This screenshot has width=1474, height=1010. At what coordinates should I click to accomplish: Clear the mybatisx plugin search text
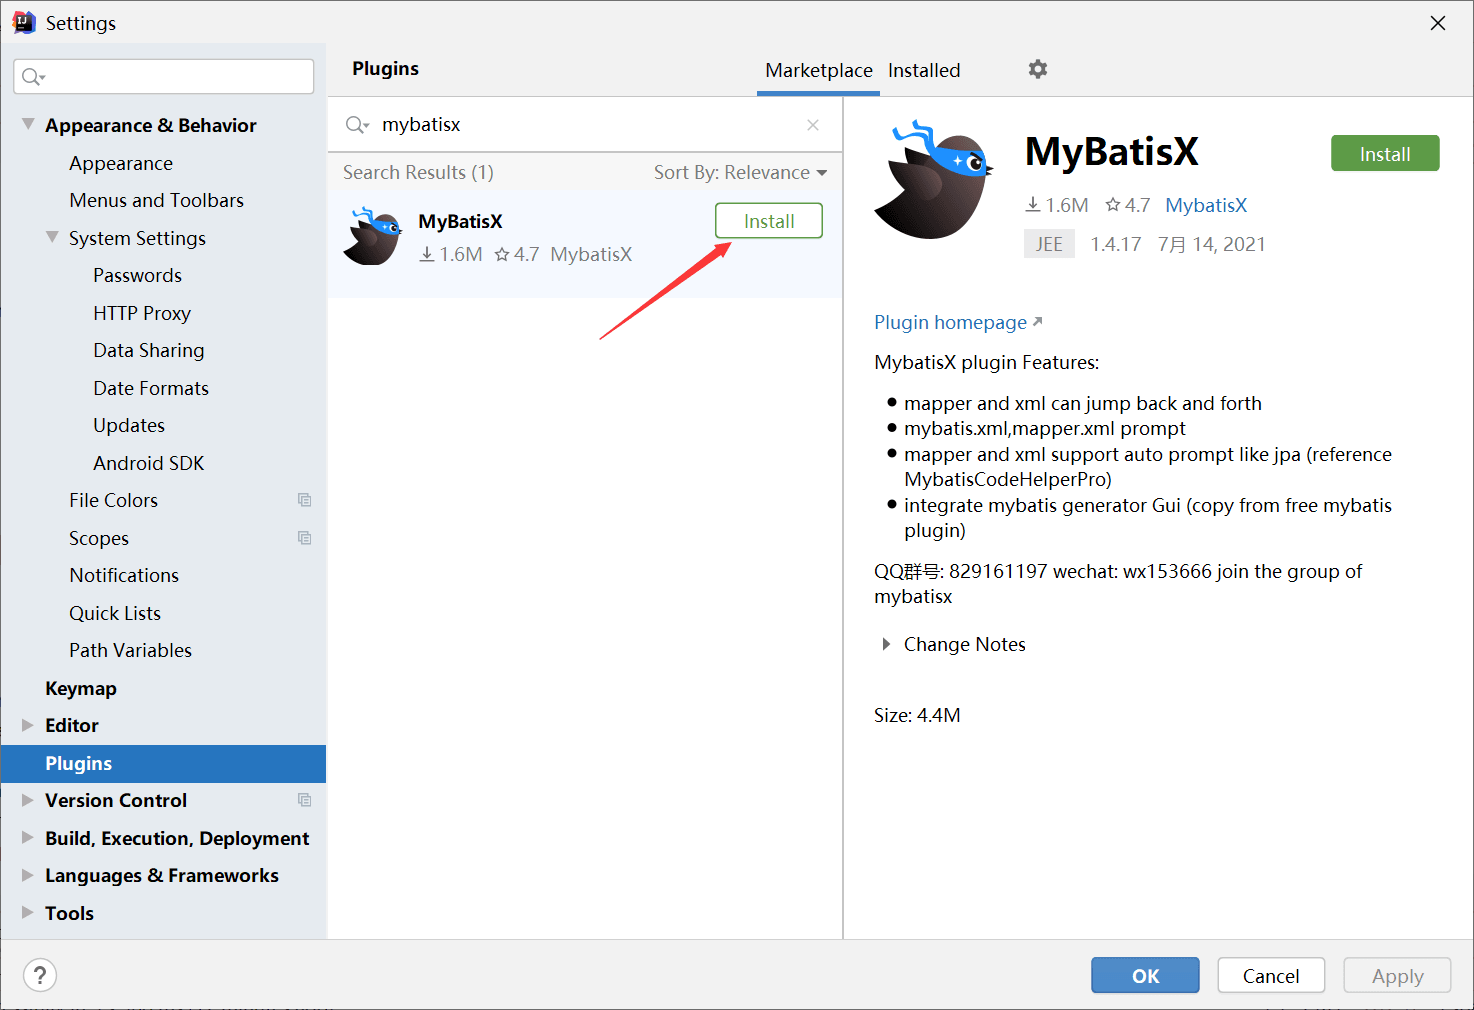(813, 125)
